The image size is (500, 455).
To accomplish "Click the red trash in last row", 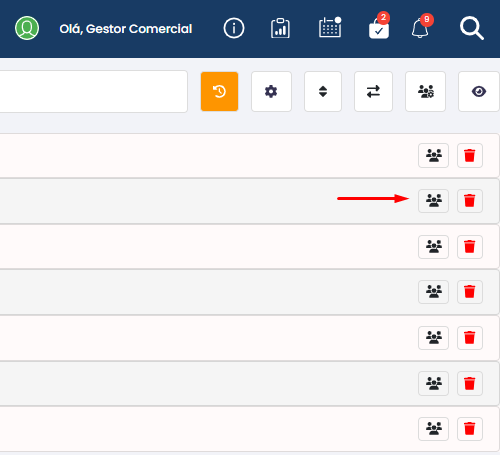I will [x=470, y=429].
